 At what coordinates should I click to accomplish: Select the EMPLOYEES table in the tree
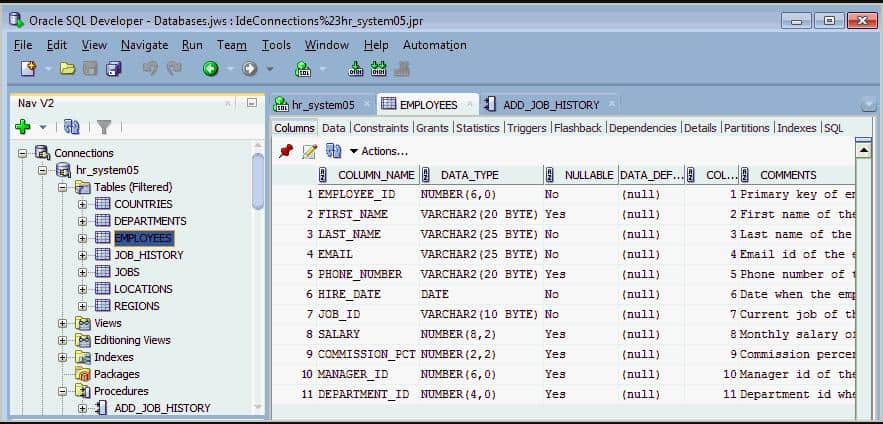tap(144, 238)
